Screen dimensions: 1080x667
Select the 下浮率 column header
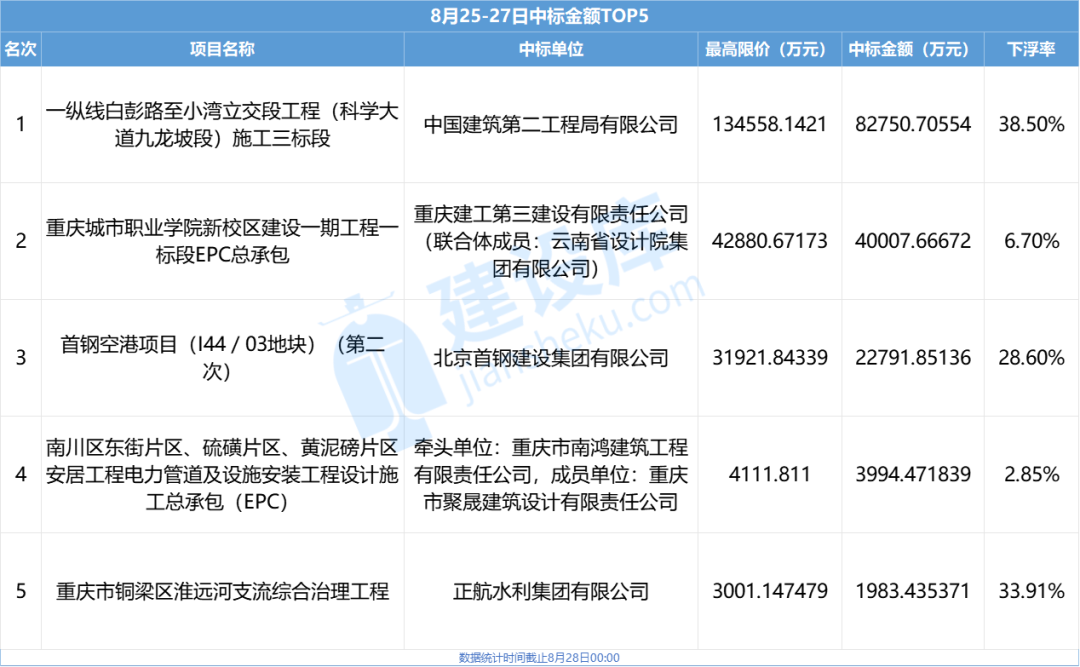pos(1031,48)
